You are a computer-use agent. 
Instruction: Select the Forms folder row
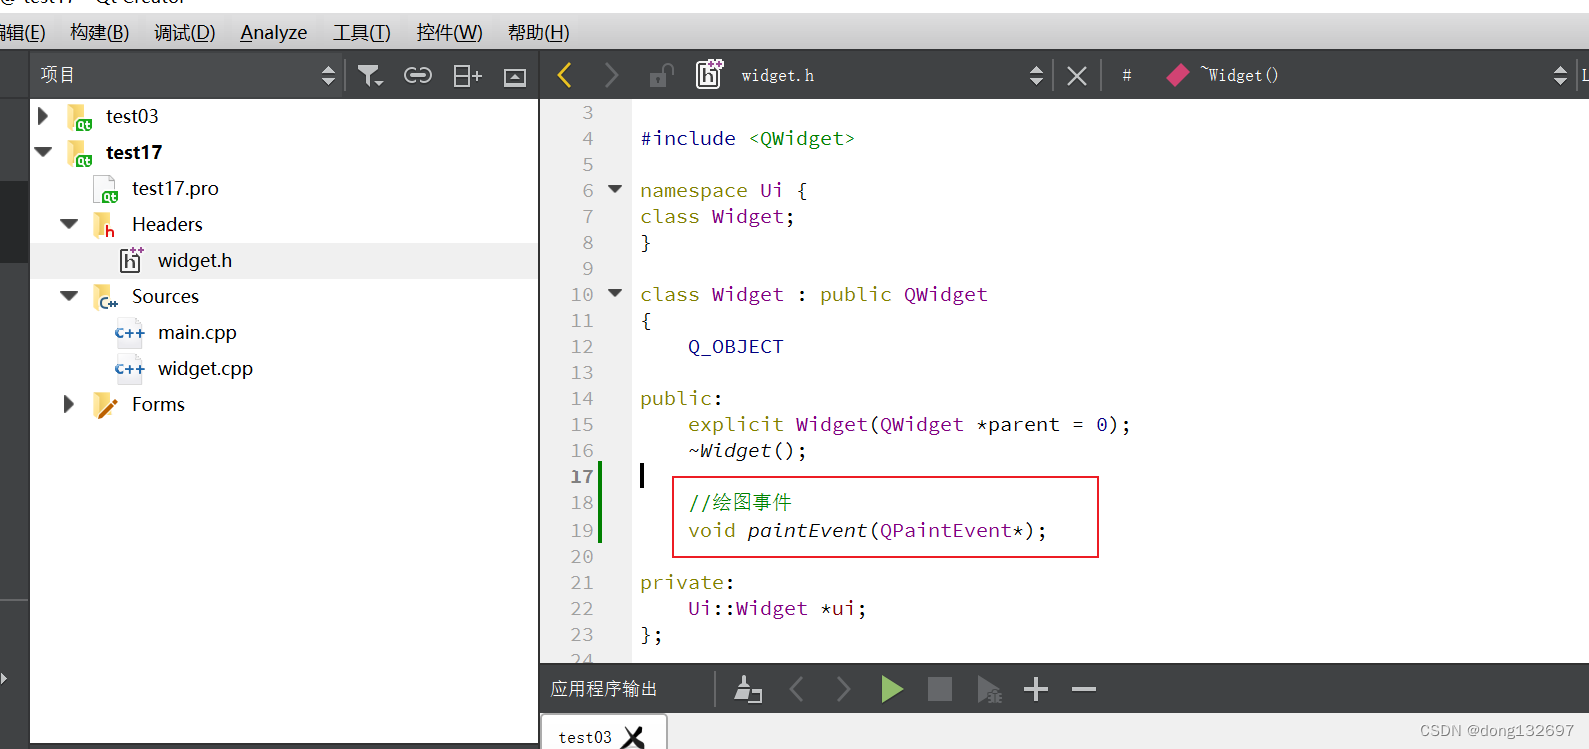point(284,404)
